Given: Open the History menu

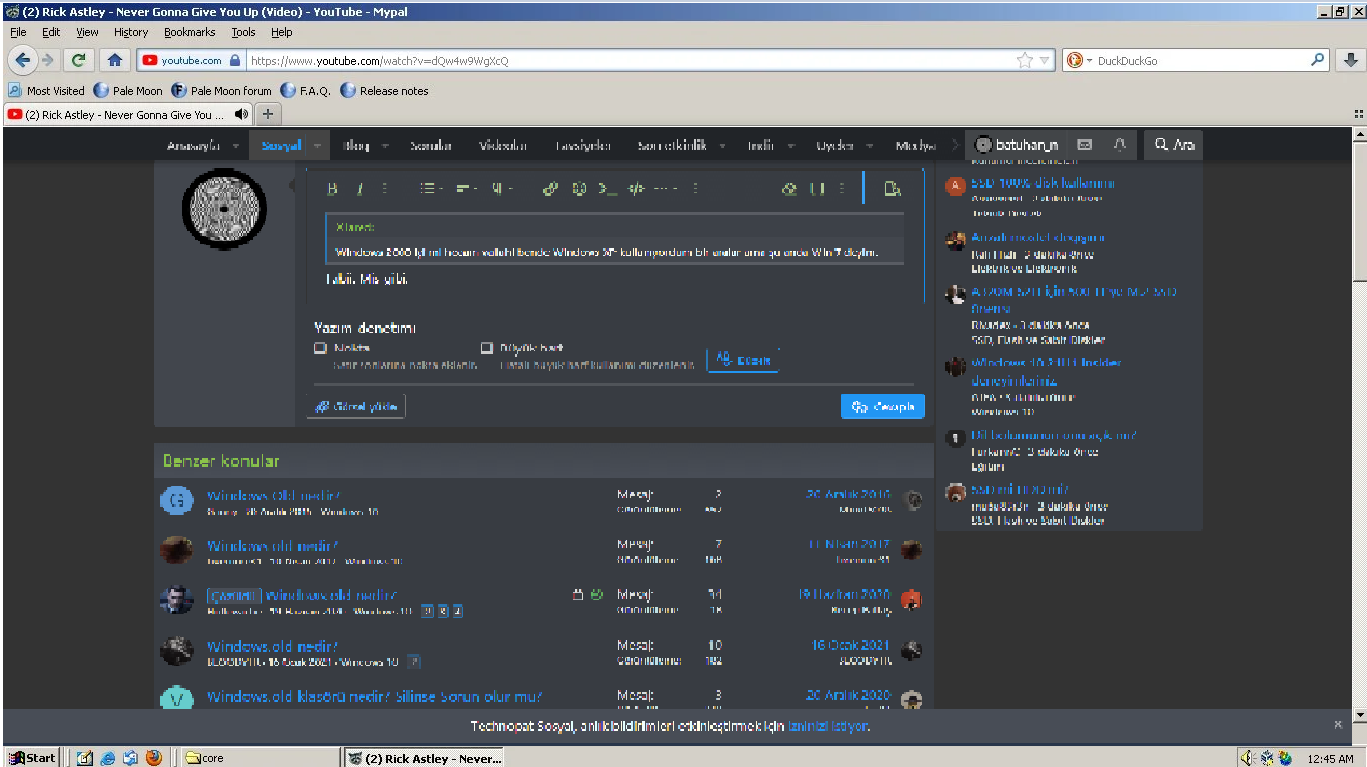Looking at the screenshot, I should [x=131, y=32].
